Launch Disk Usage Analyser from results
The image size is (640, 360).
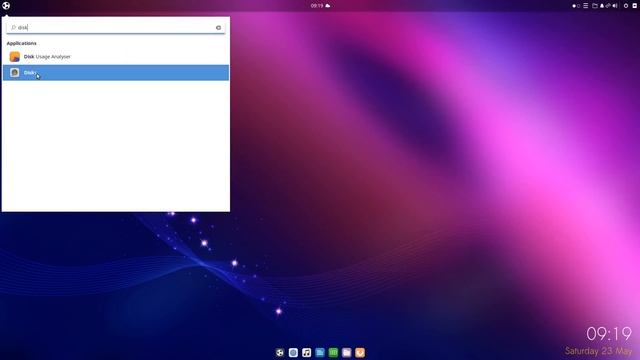[116, 57]
